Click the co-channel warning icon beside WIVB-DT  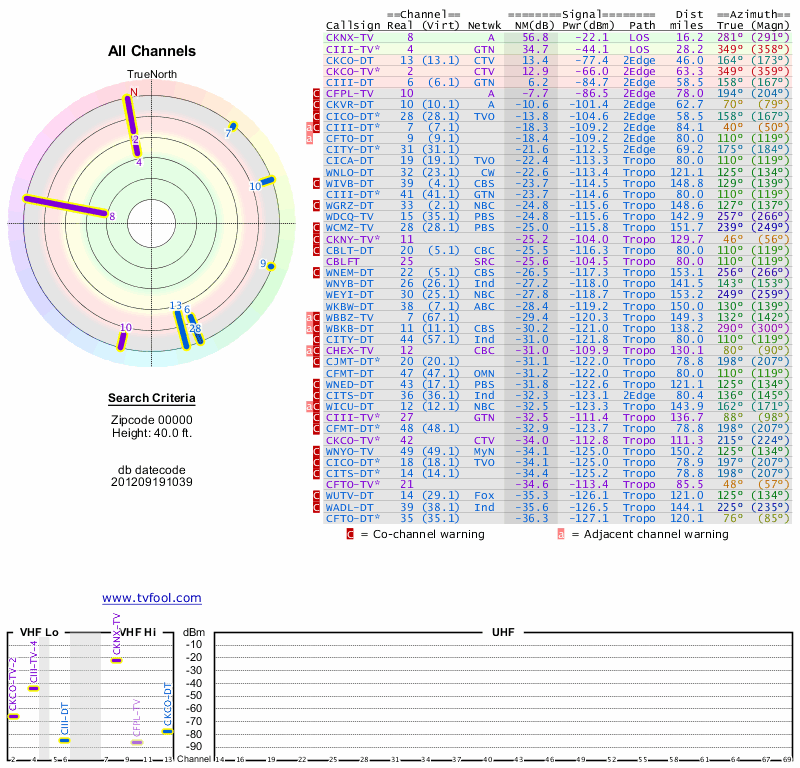click(317, 183)
